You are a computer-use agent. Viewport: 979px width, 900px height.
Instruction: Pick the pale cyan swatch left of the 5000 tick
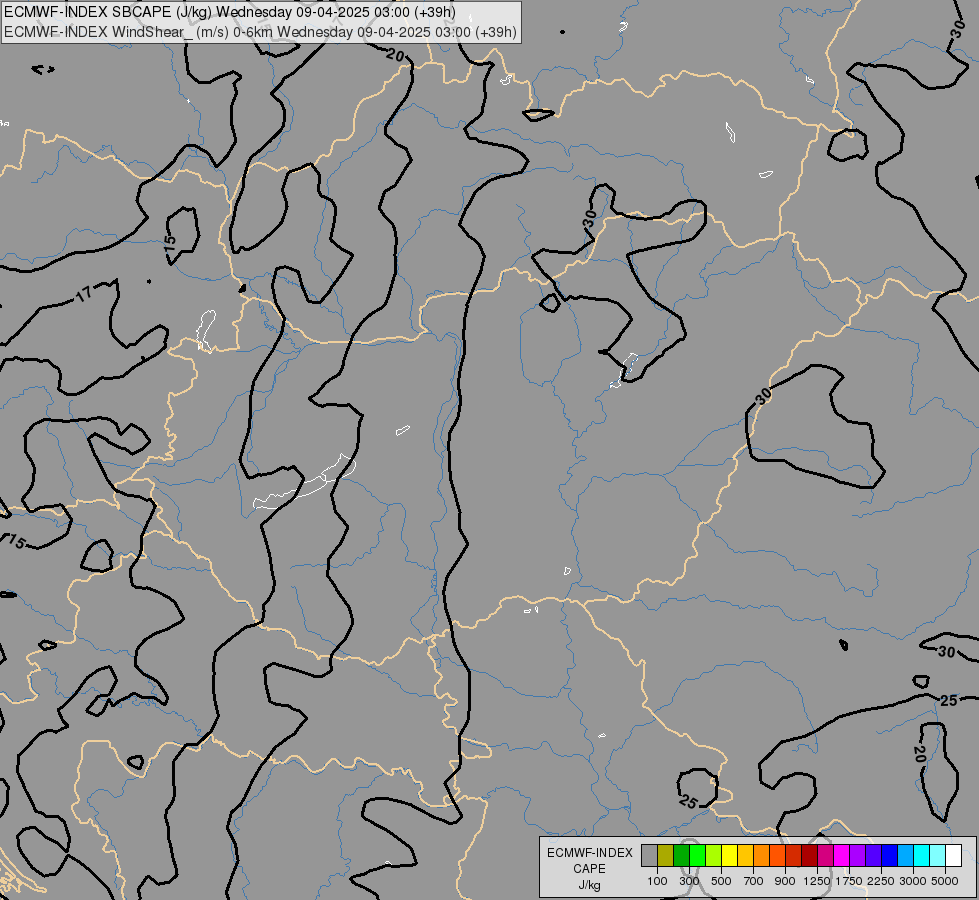coord(937,856)
